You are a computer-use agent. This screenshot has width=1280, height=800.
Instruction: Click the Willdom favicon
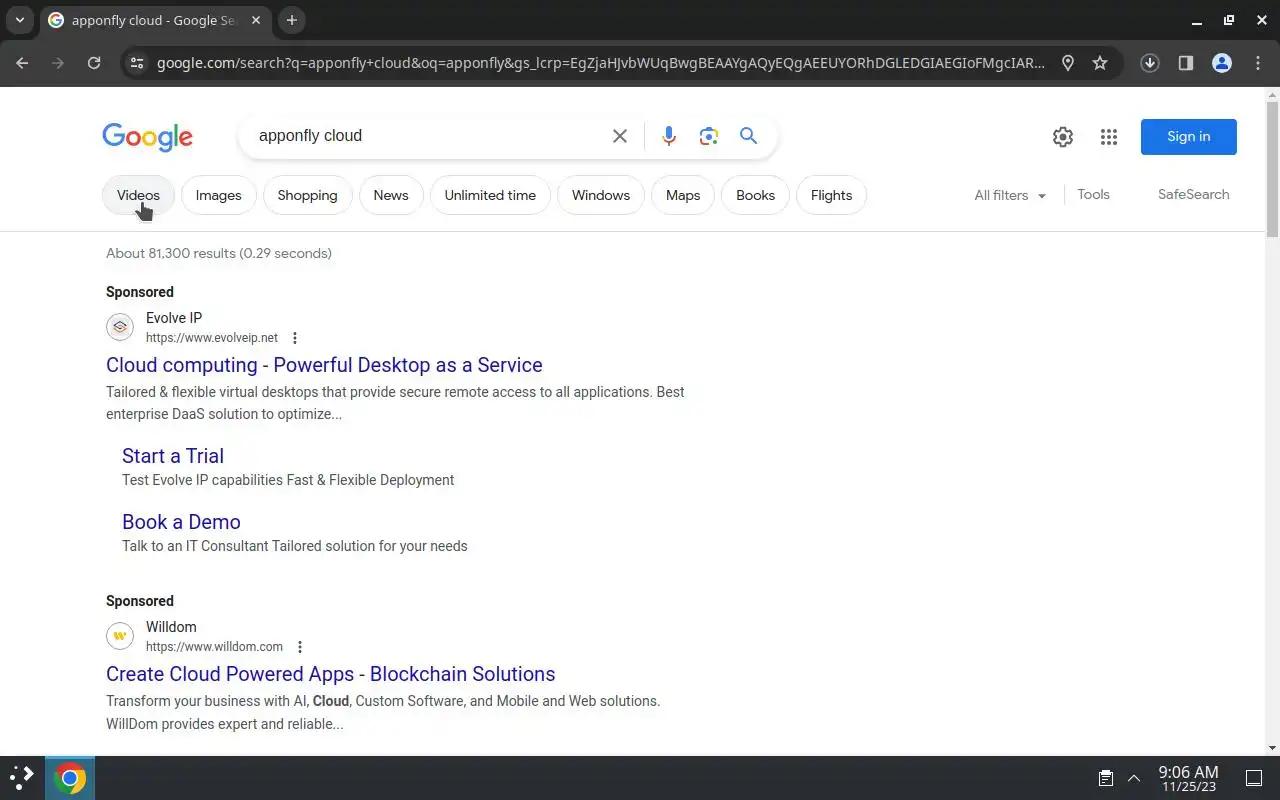(120, 636)
